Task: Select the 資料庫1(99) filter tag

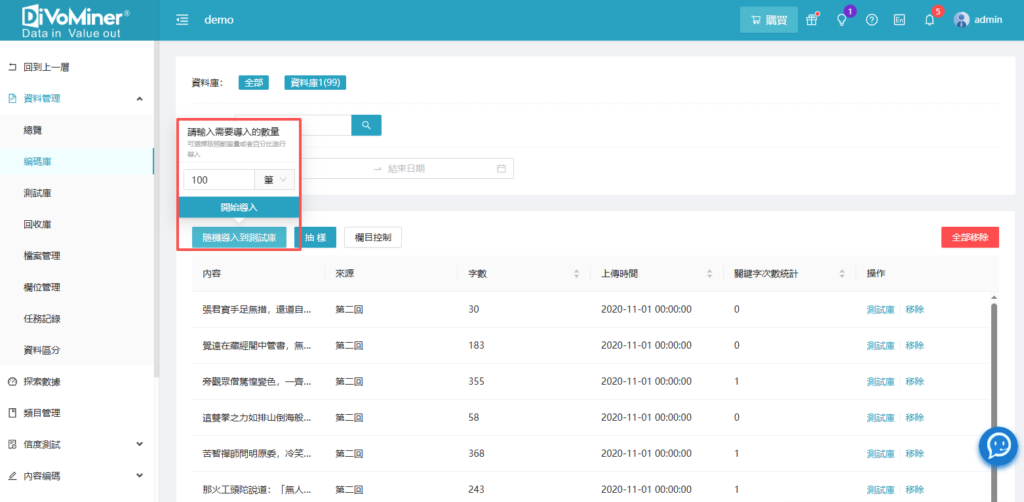Action: pyautogui.click(x=315, y=83)
